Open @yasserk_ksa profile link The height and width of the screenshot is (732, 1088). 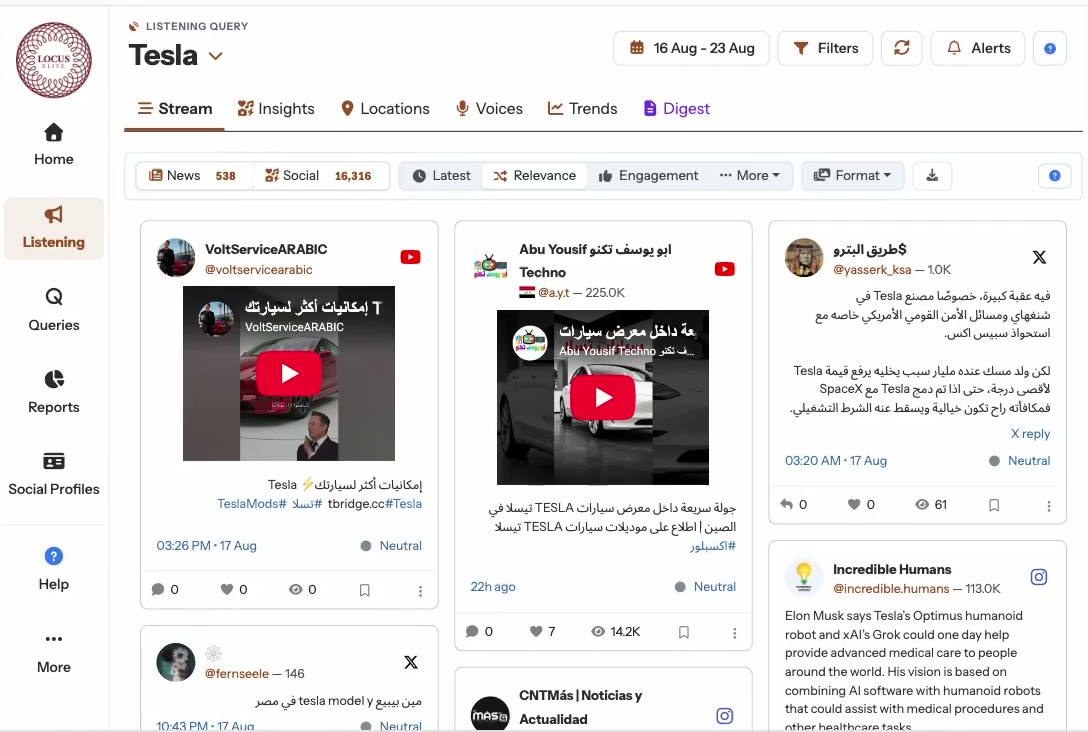pyautogui.click(x=872, y=269)
